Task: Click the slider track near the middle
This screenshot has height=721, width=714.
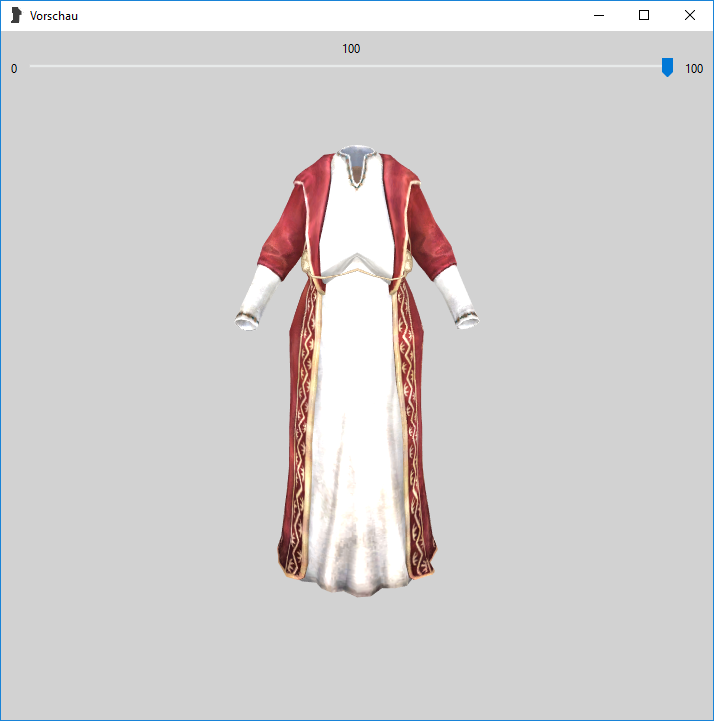Action: [x=351, y=66]
